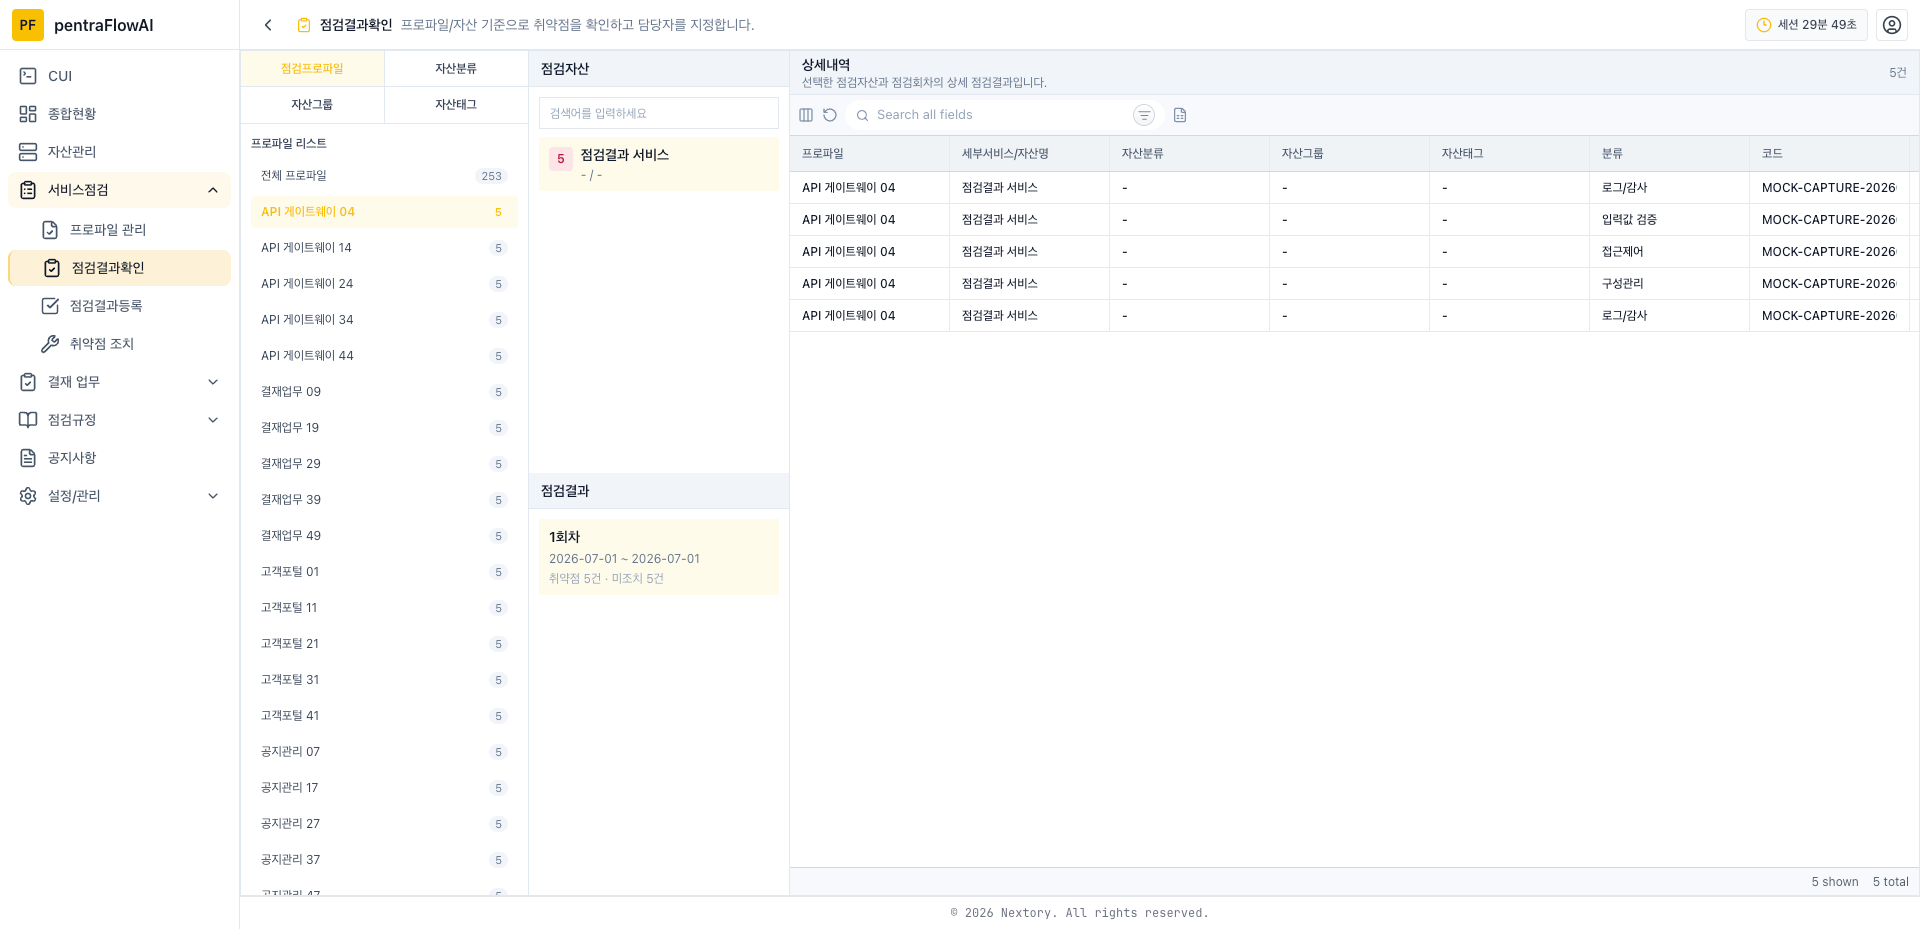
Task: Select profile 결재업무 09
Action: click(x=384, y=392)
